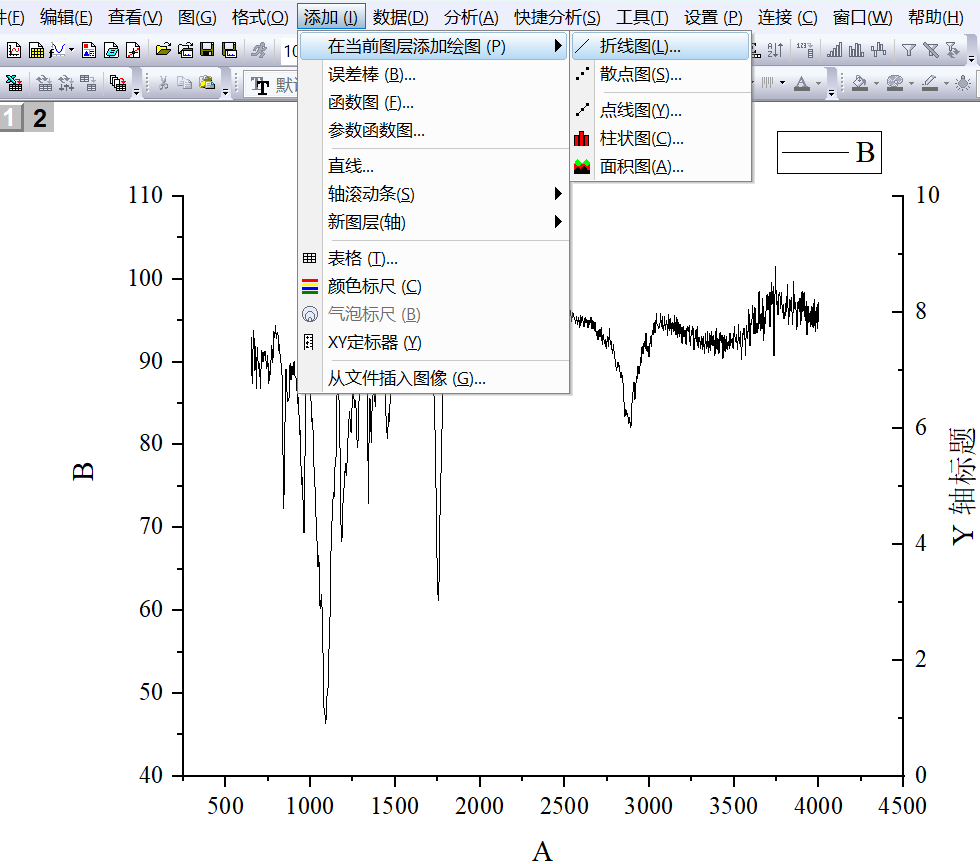Click the light bulb icon in toolbar
This screenshot has height=864, width=980.
(x=961, y=84)
